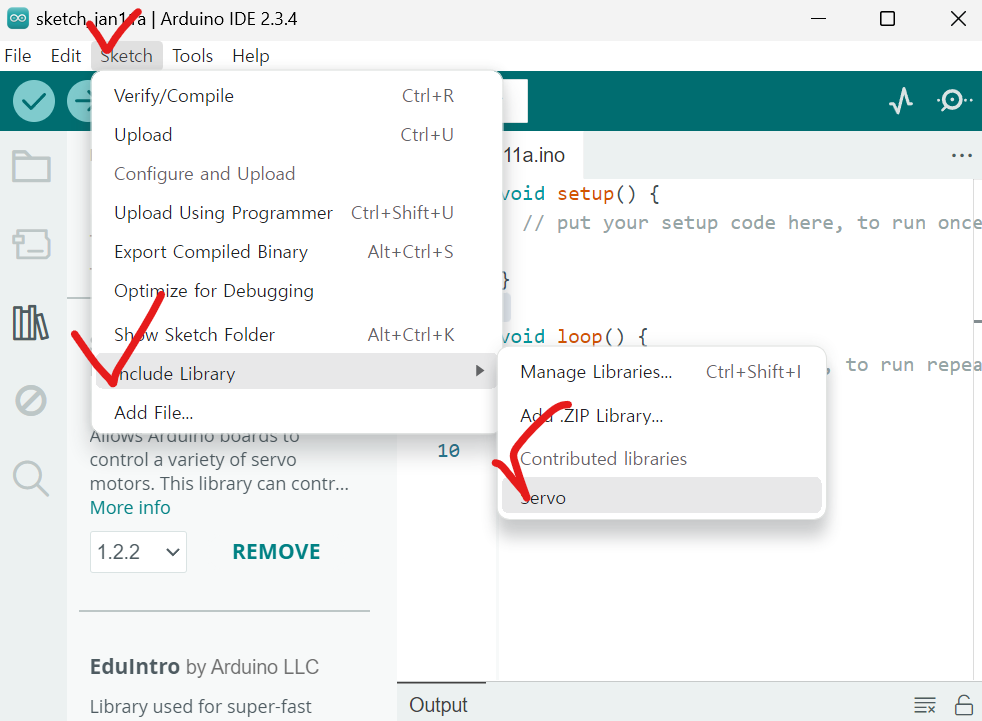This screenshot has height=721, width=982.
Task: Open the Serial Monitor icon
Action: 954,100
